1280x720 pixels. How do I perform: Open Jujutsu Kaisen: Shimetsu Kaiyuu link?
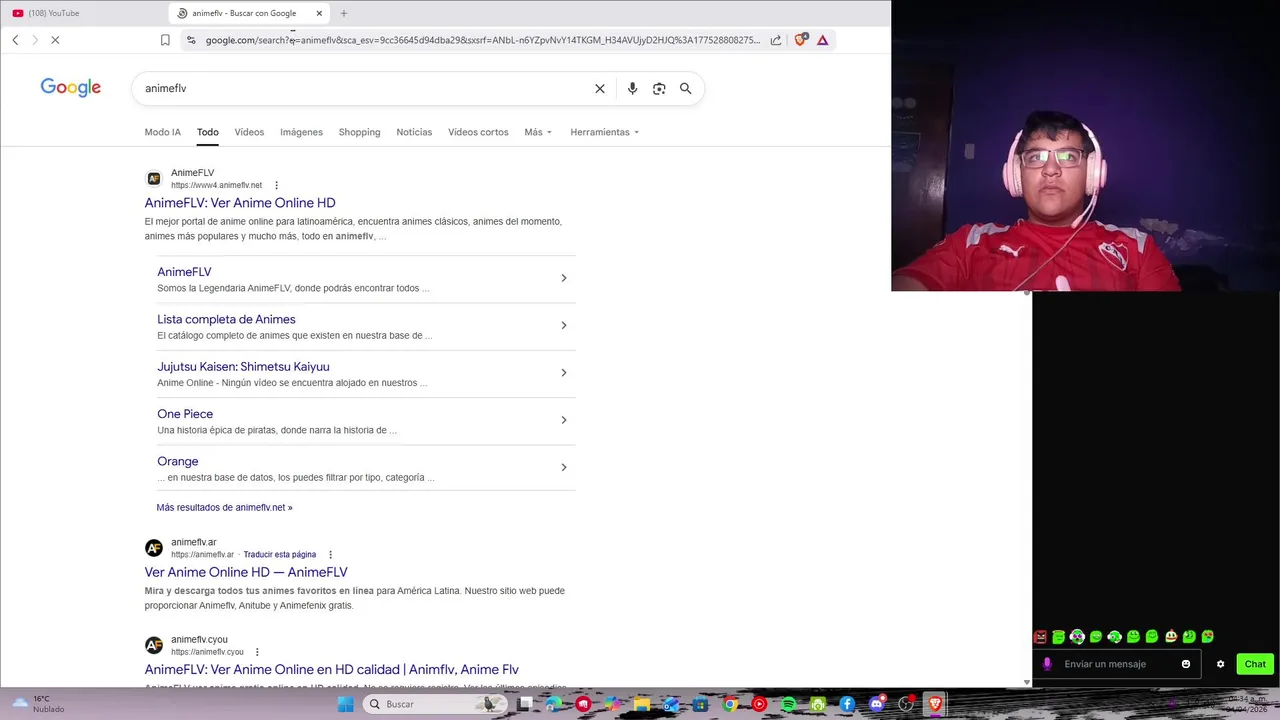coord(243,367)
